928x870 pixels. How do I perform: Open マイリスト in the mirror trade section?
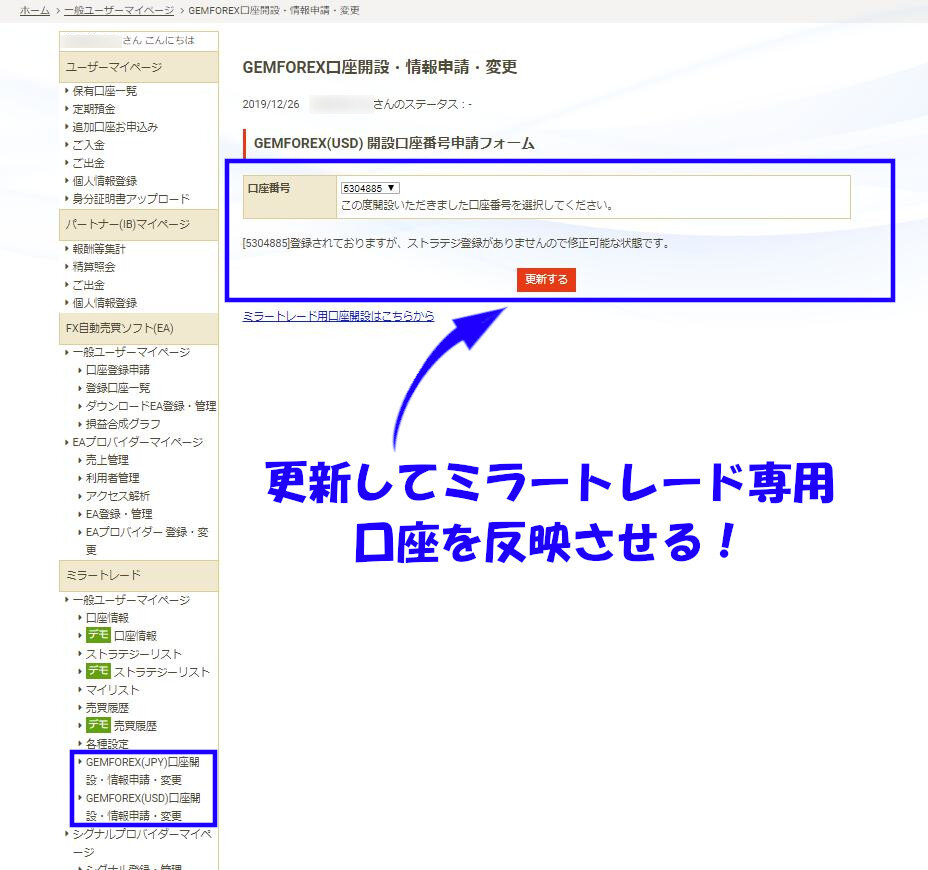click(112, 690)
